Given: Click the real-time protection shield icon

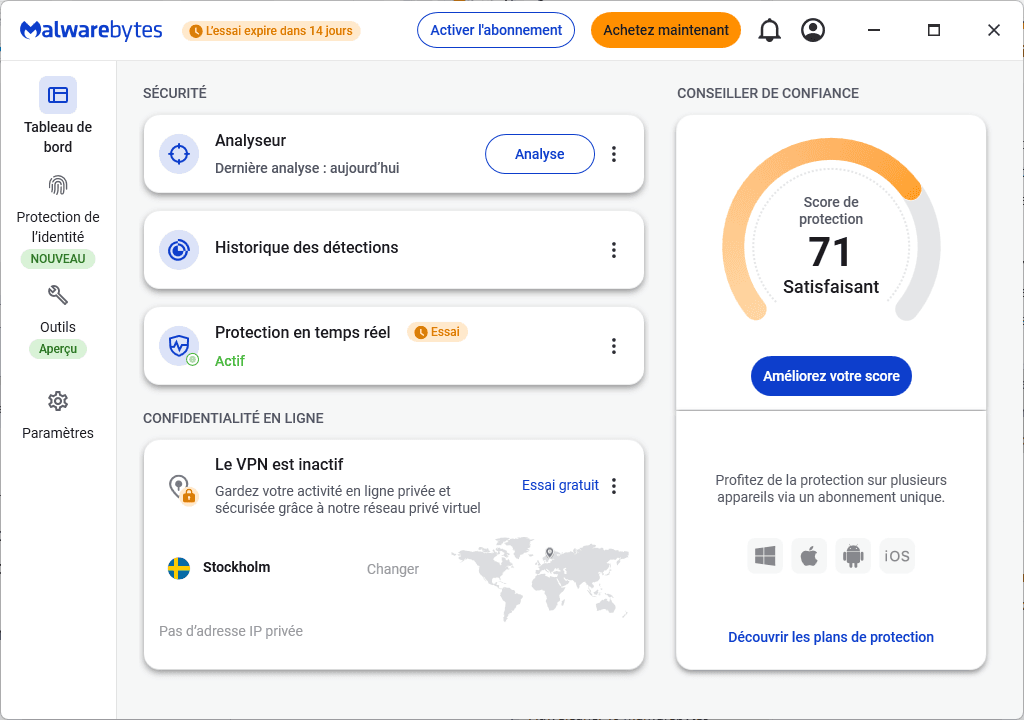Looking at the screenshot, I should 179,346.
